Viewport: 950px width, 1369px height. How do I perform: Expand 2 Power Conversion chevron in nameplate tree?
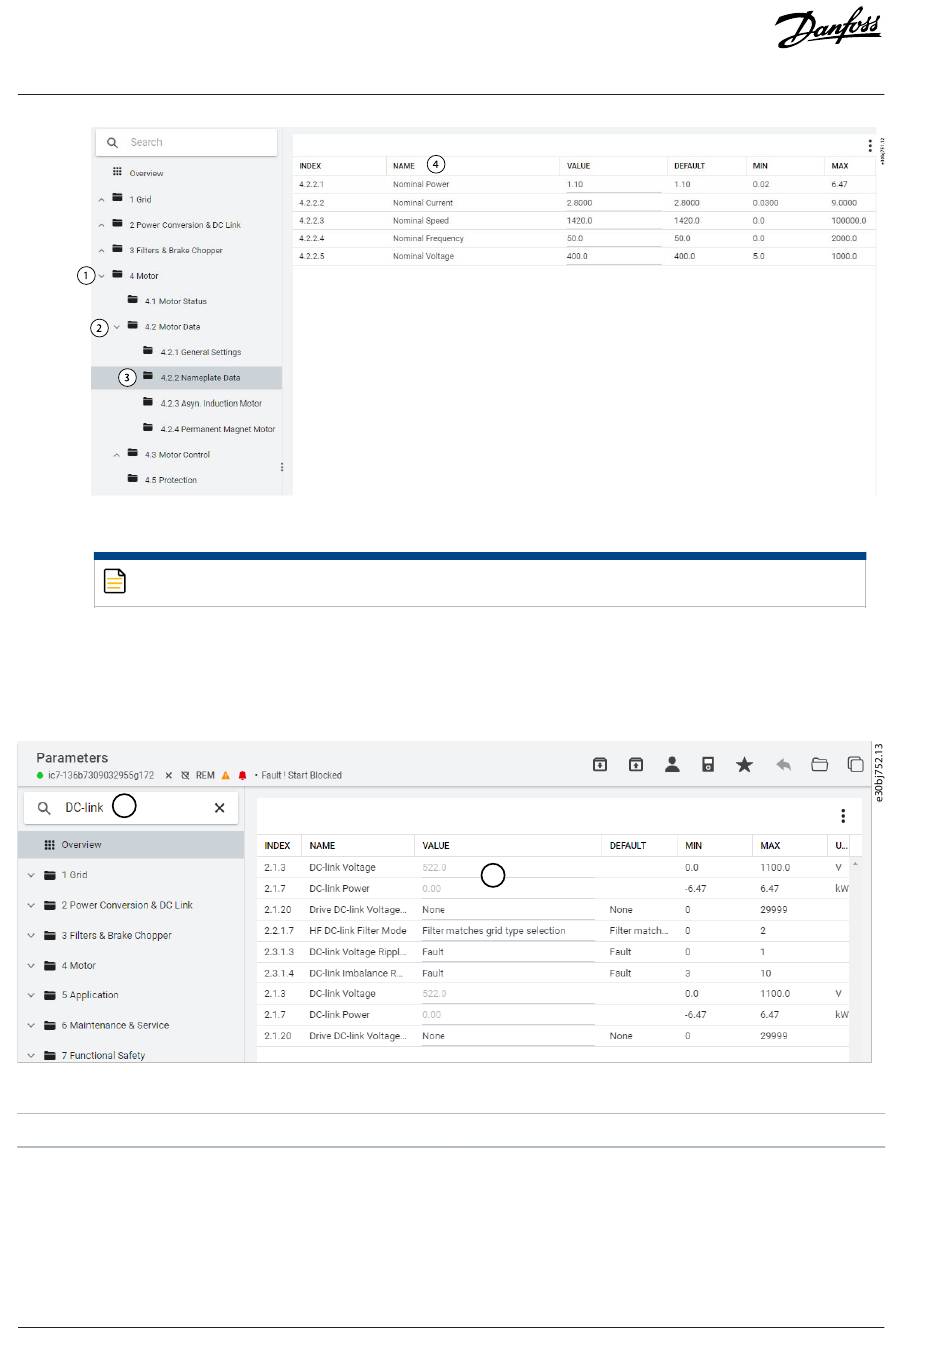[x=102, y=225]
